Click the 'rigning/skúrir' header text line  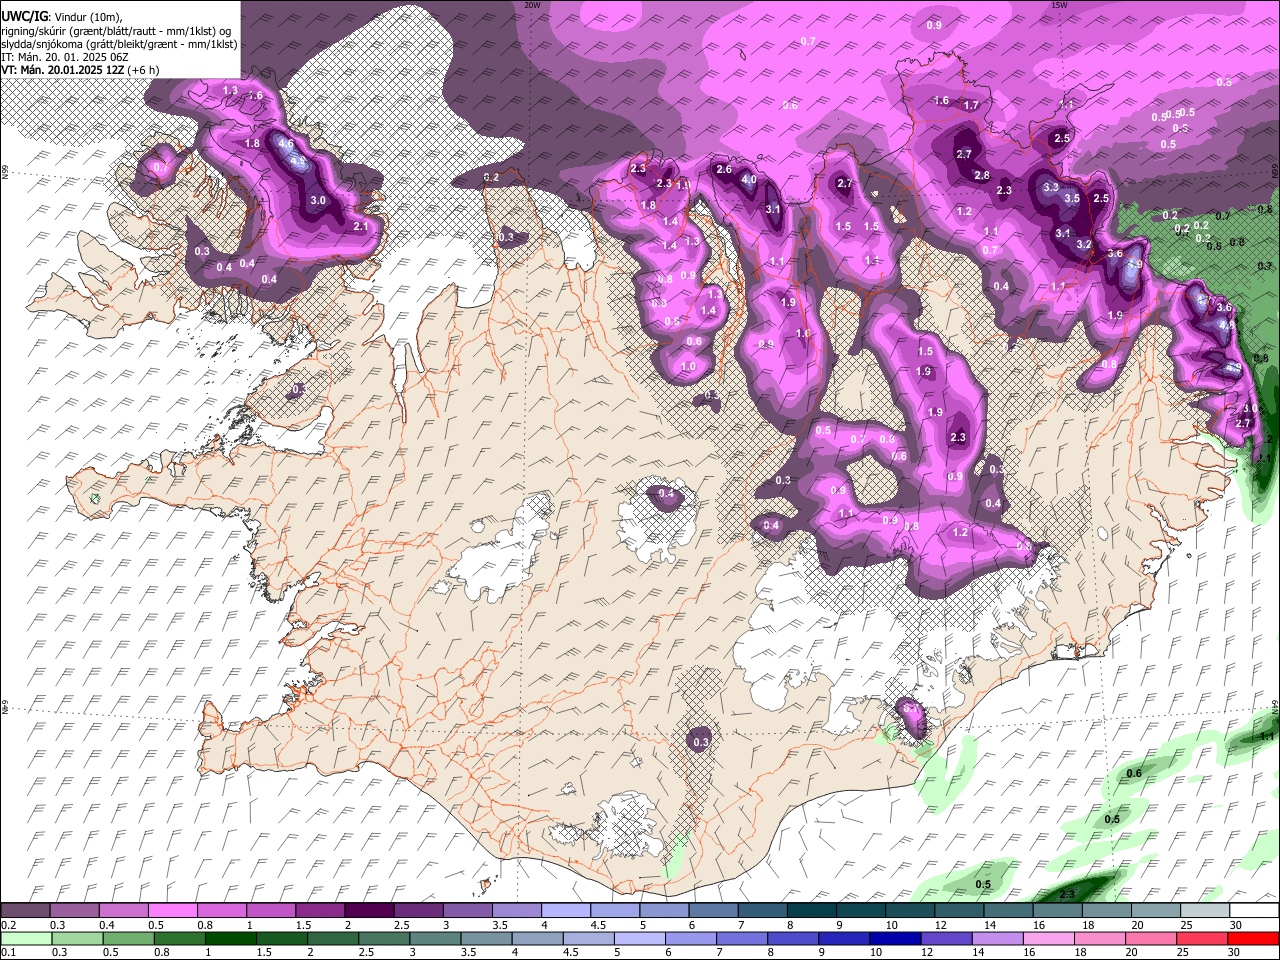[116, 31]
